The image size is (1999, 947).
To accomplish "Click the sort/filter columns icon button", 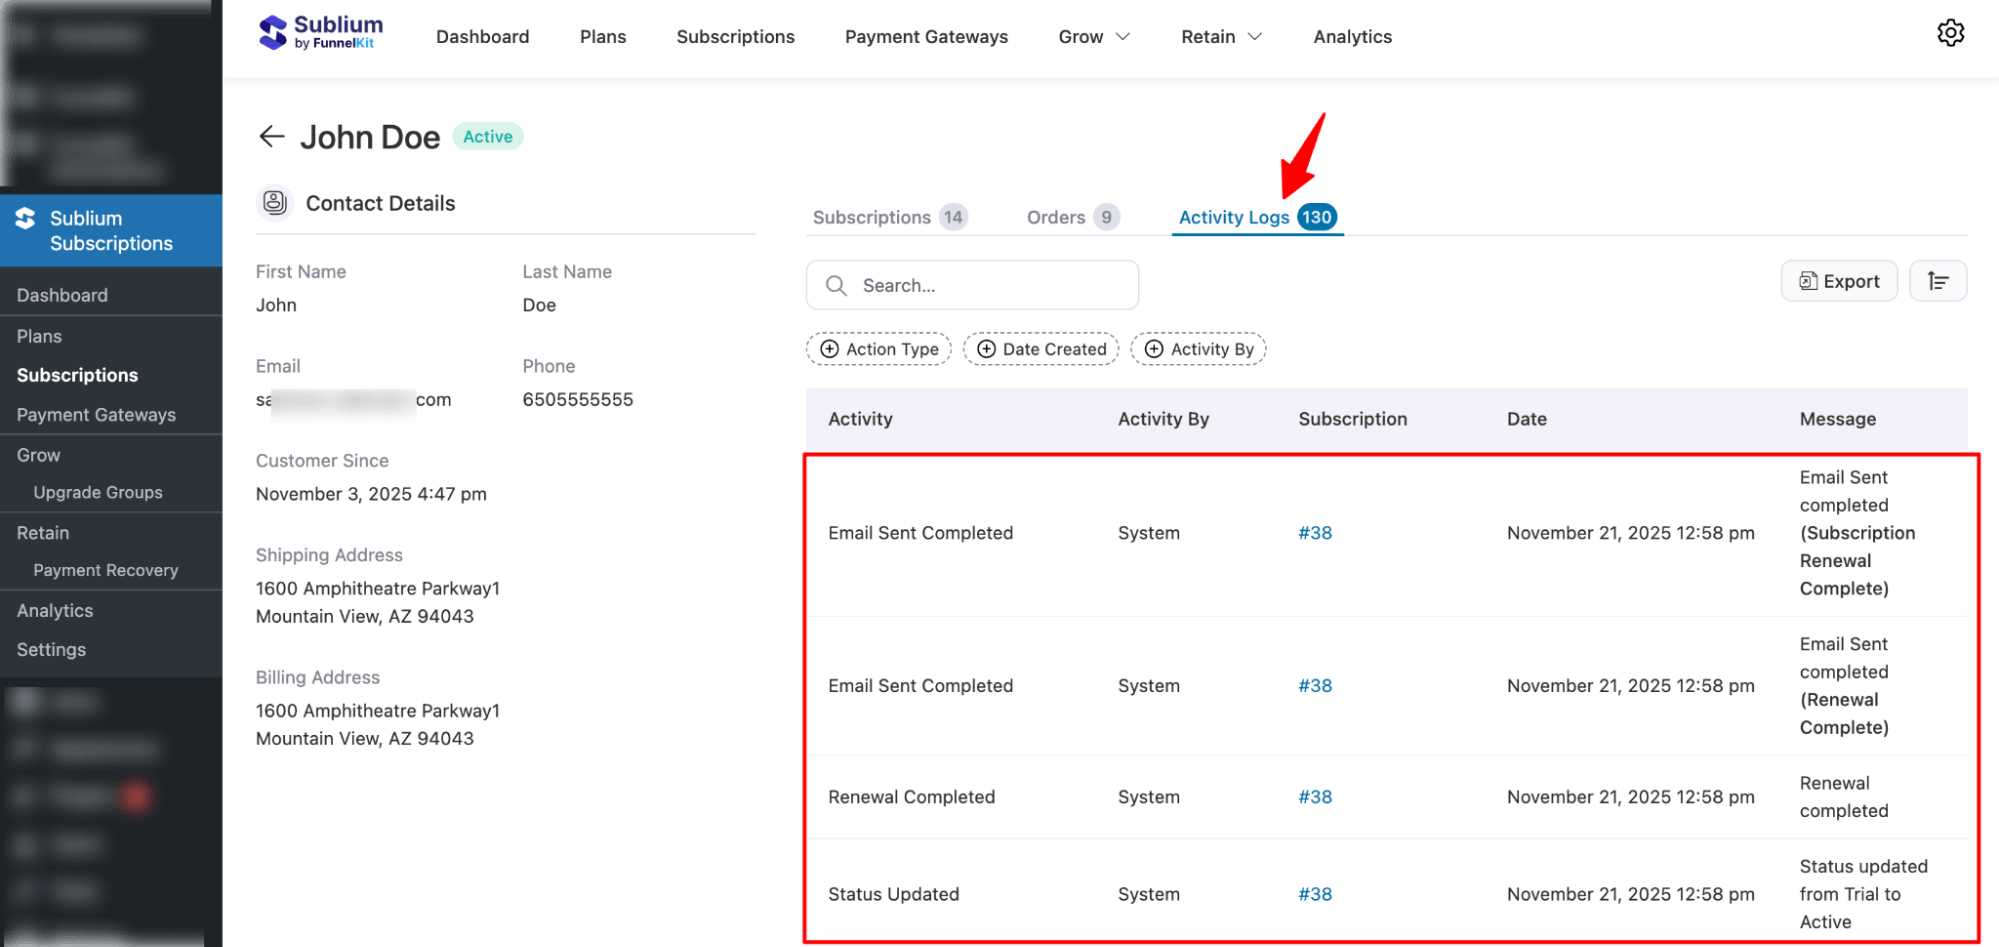I will [1937, 281].
